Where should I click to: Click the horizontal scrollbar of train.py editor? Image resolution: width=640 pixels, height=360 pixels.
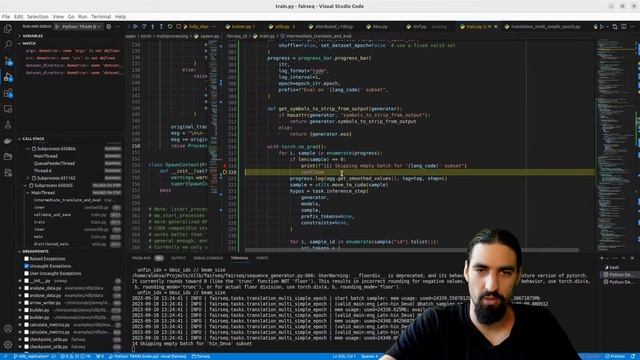[411, 250]
